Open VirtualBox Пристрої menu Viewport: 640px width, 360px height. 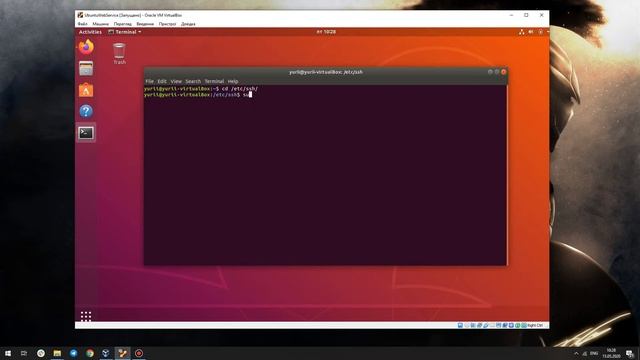click(167, 24)
